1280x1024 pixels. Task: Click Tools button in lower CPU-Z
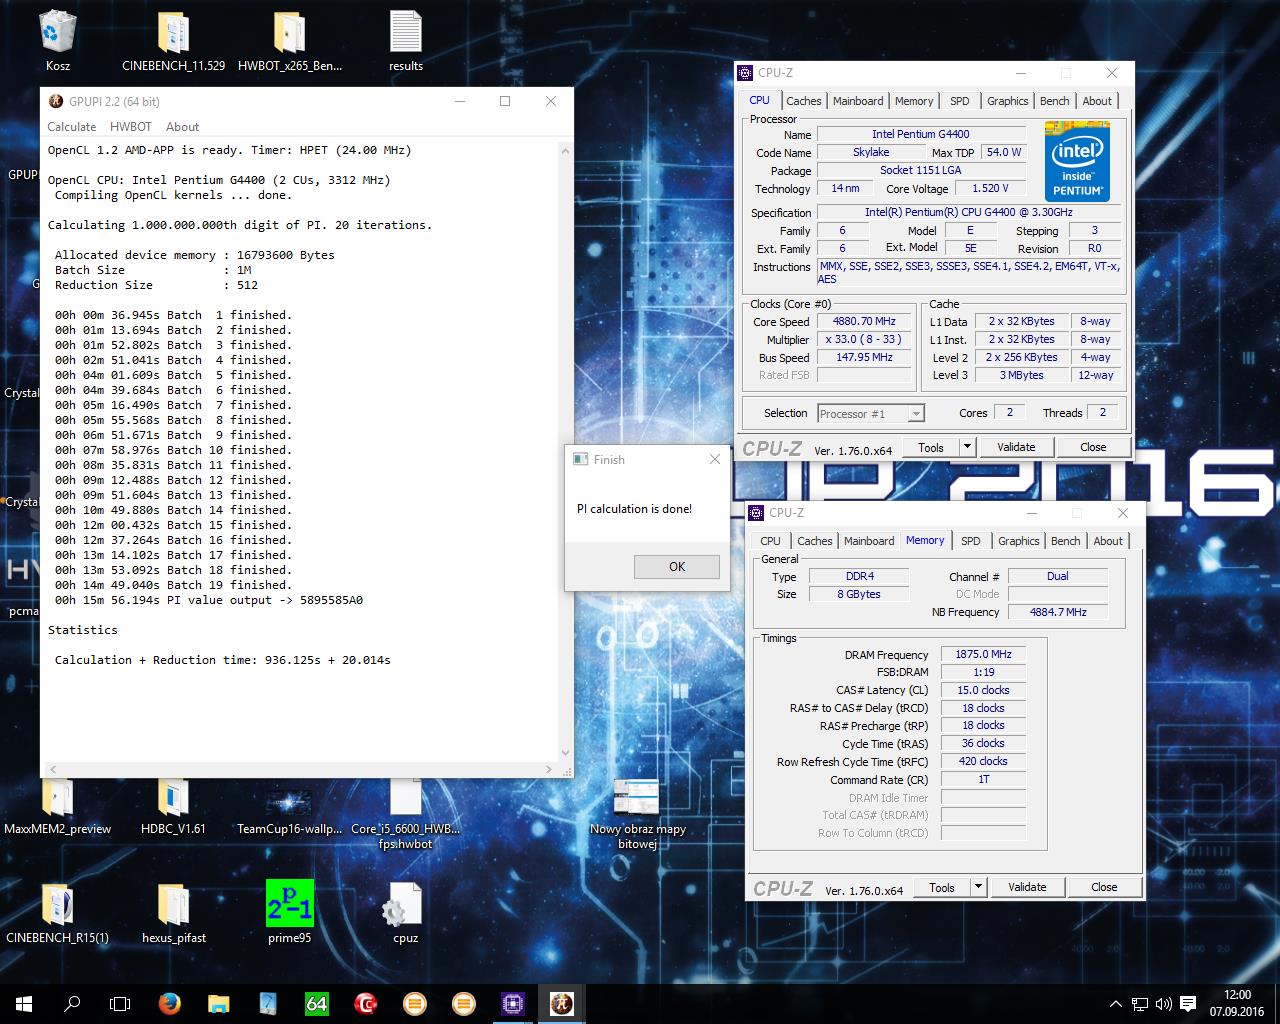pyautogui.click(x=942, y=887)
